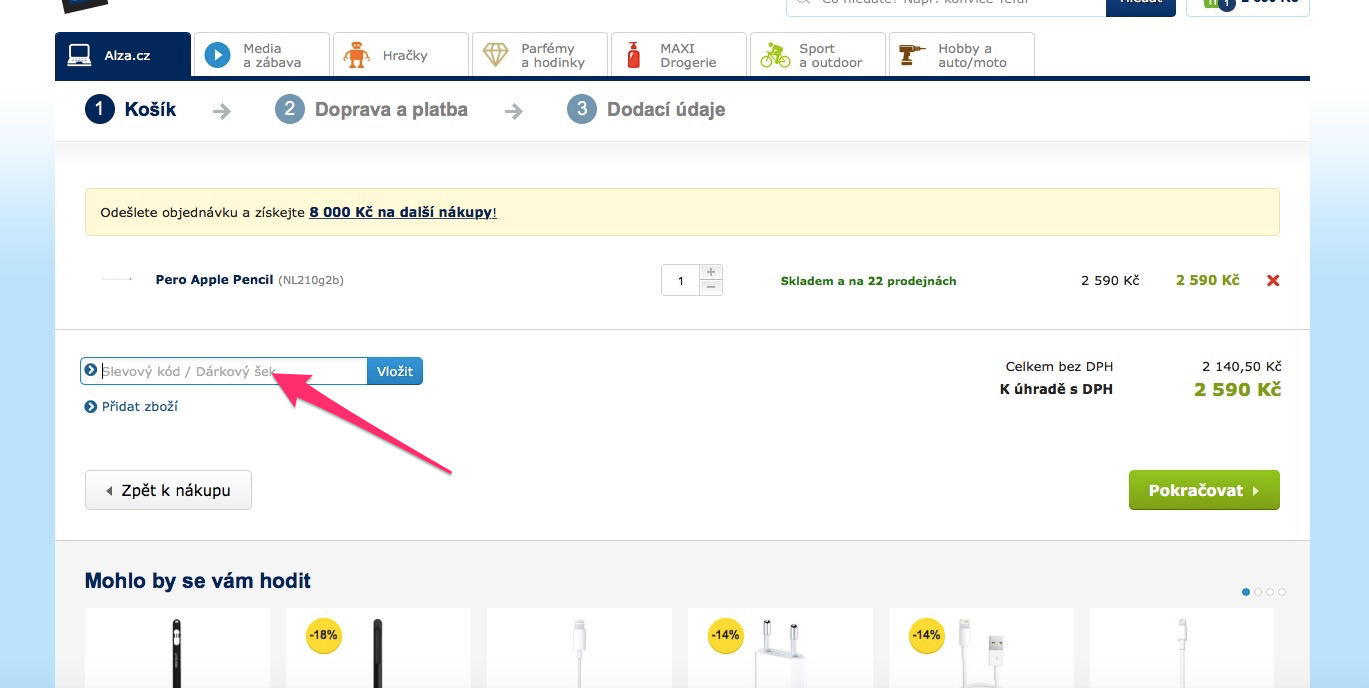Open the first black pencil cap thumbnail
The image size is (1369, 688).
[x=177, y=648]
